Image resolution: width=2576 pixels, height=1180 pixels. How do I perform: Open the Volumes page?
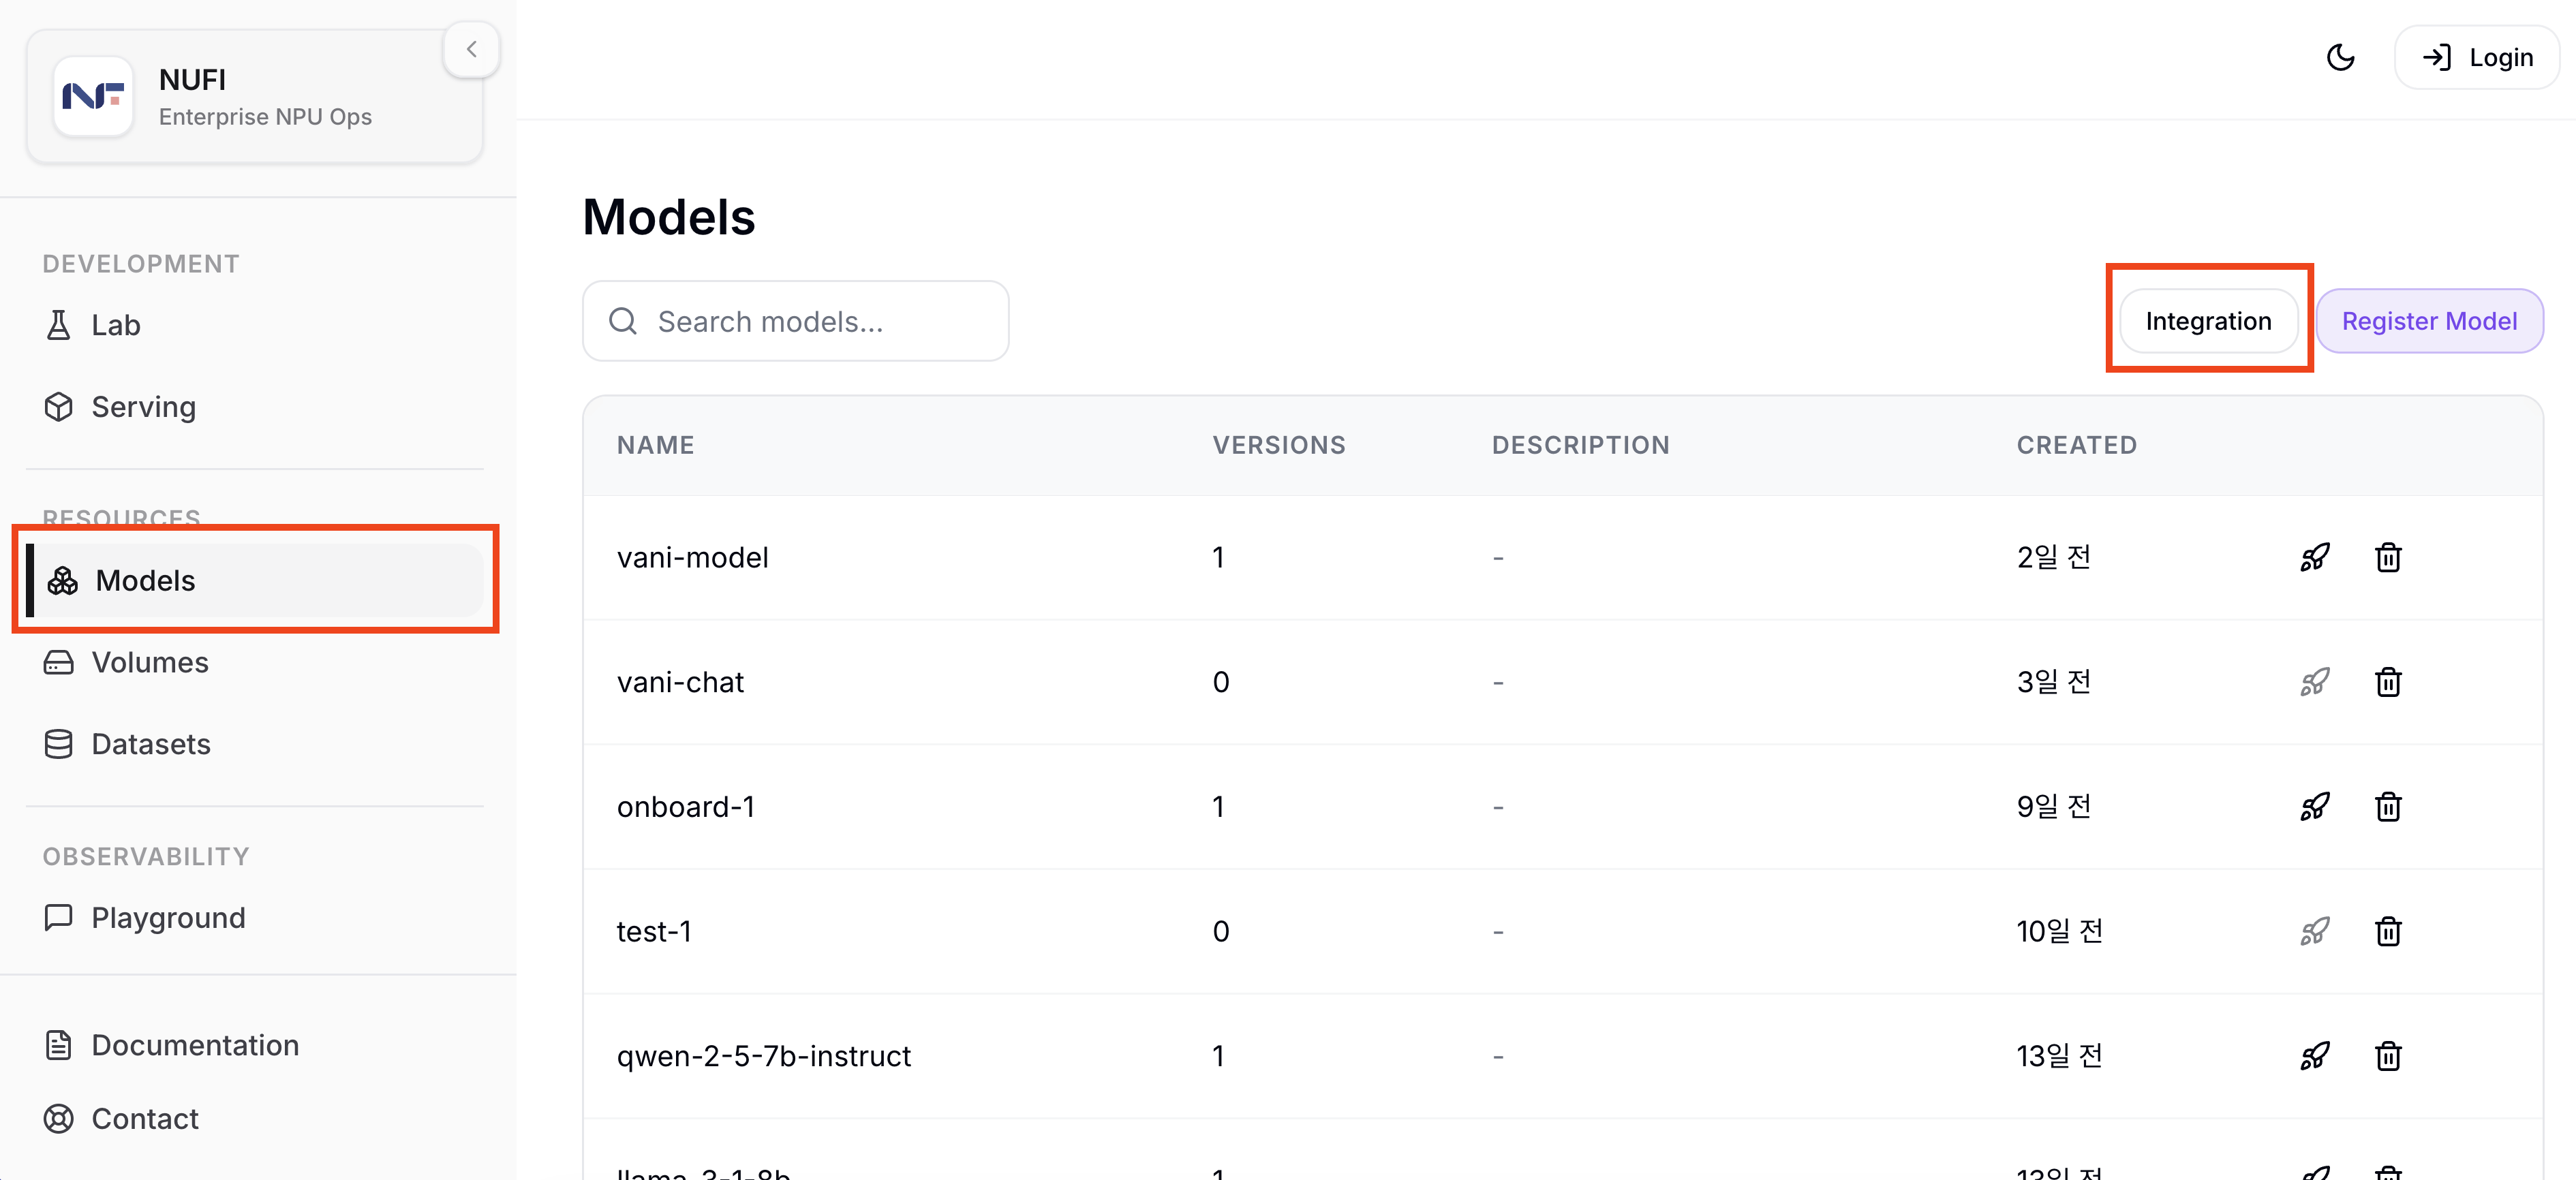pyautogui.click(x=255, y=662)
